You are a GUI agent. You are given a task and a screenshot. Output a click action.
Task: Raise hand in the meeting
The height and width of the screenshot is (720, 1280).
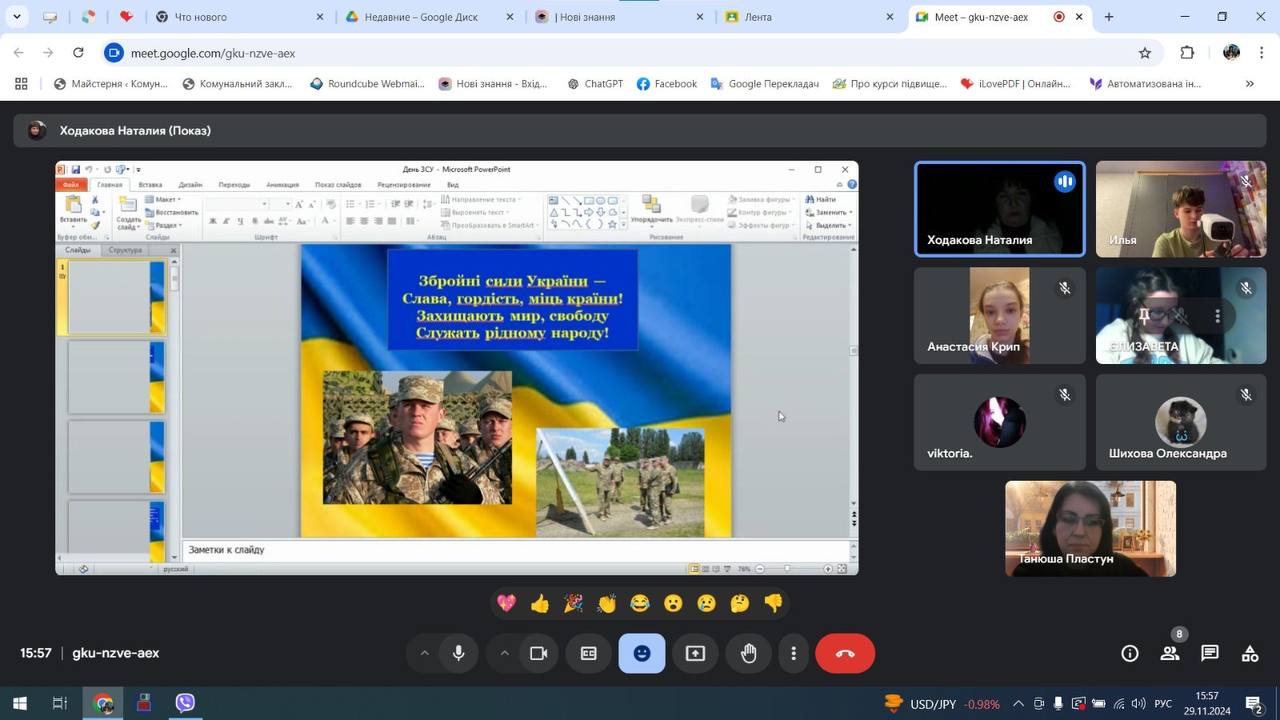pyautogui.click(x=748, y=653)
